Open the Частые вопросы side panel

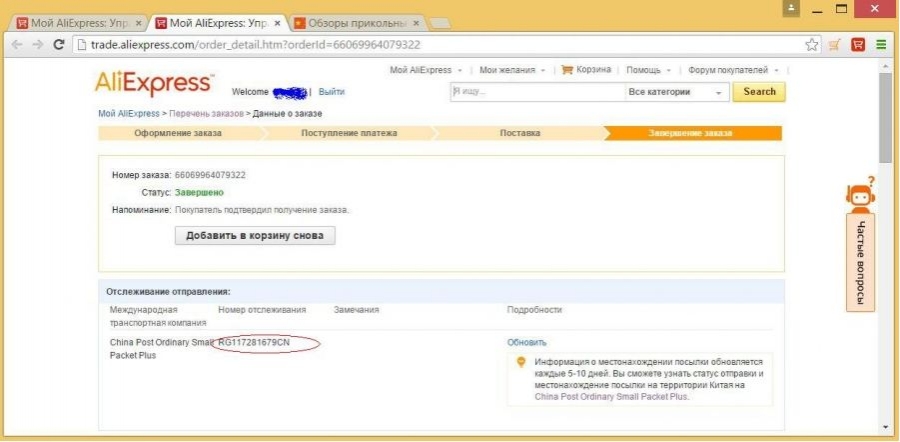click(860, 263)
